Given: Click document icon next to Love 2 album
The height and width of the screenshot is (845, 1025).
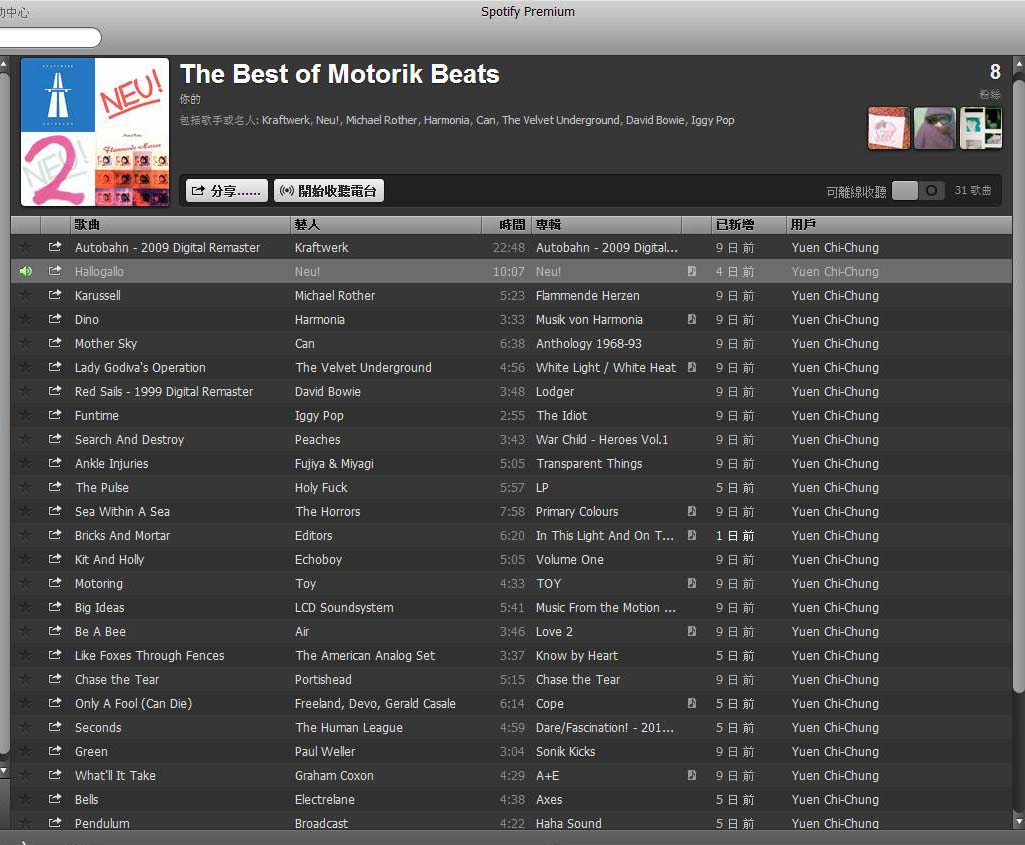Looking at the screenshot, I should coord(690,631).
